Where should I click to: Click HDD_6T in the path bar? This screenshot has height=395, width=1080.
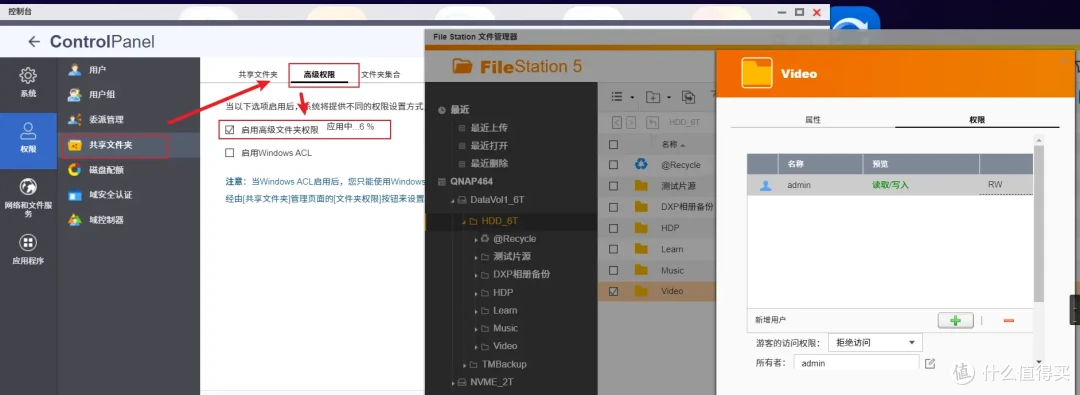[x=685, y=123]
